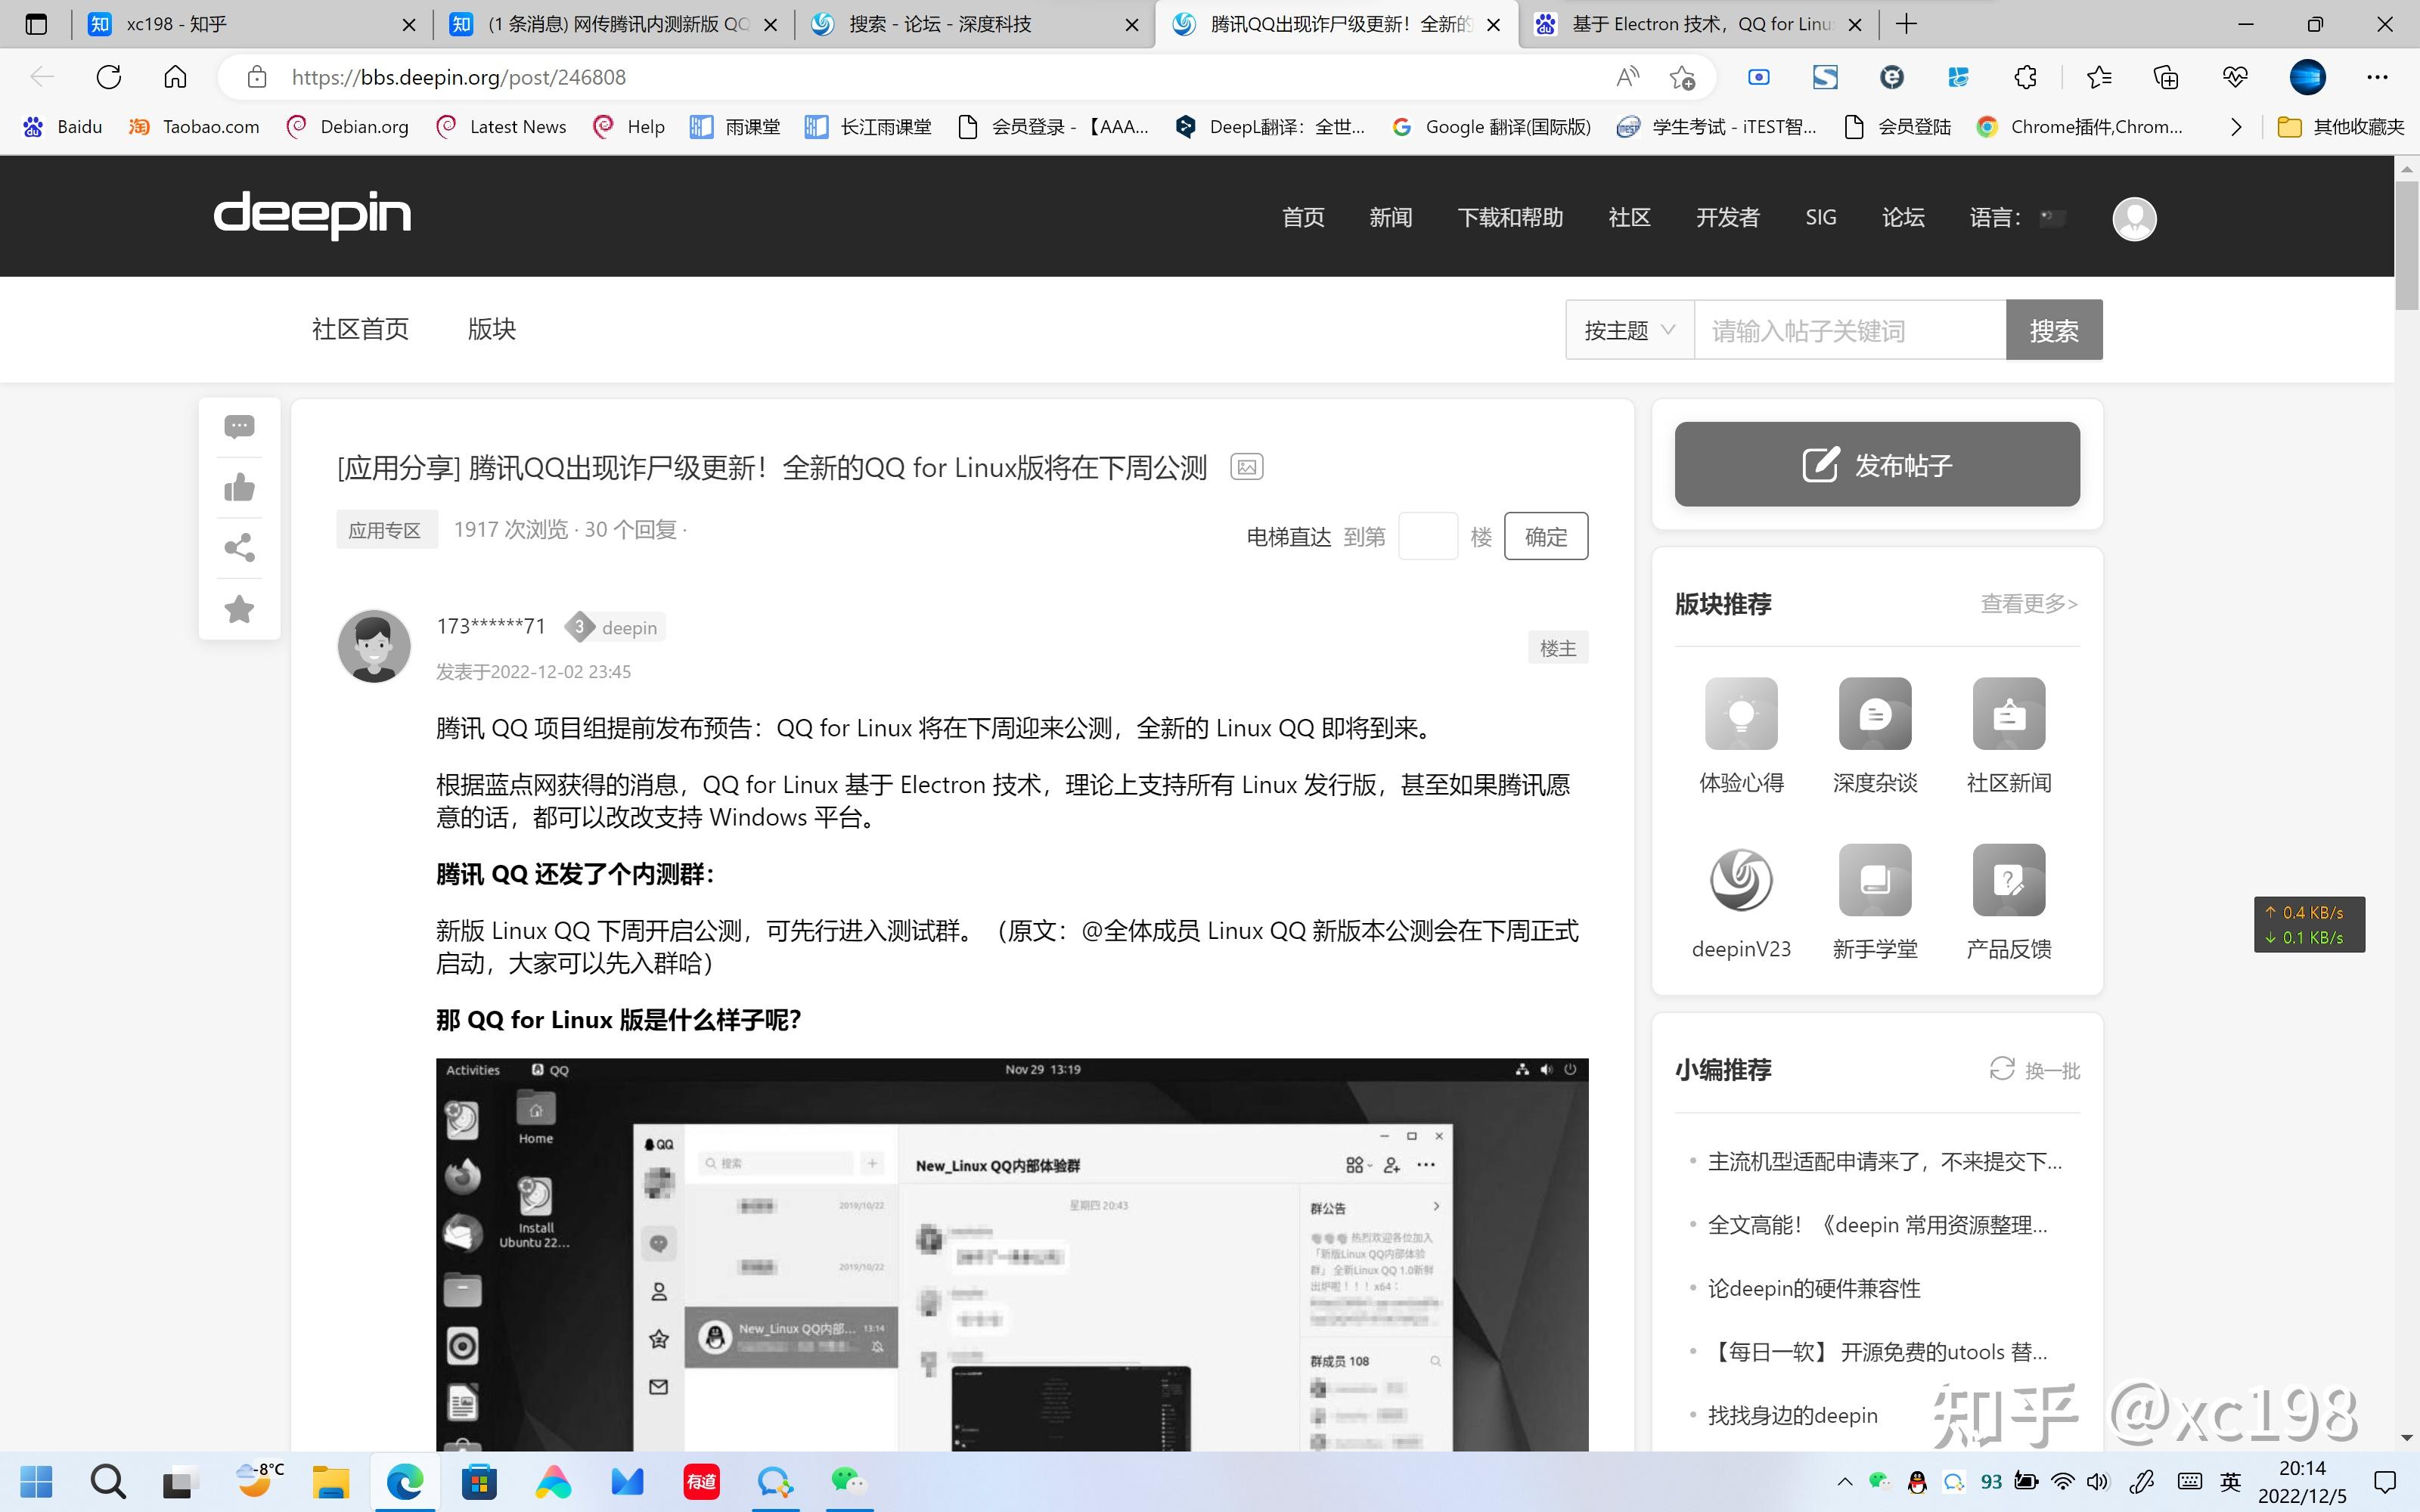Open the 社区新闻 board icon
This screenshot has height=1512, width=2420.
click(2008, 713)
